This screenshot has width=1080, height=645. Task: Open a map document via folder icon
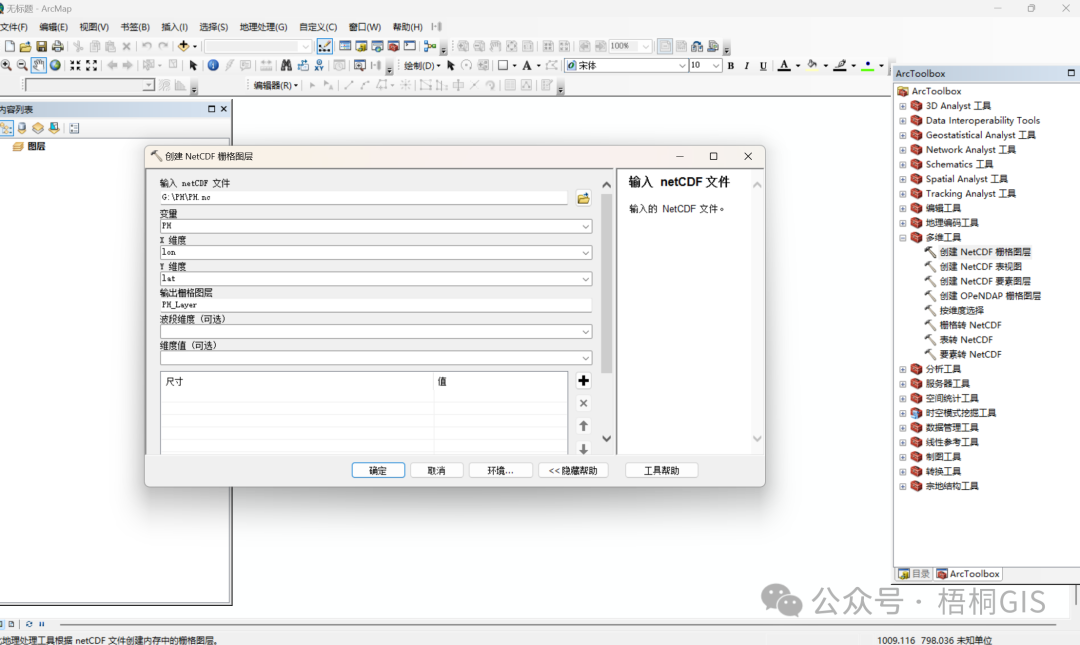coord(25,46)
